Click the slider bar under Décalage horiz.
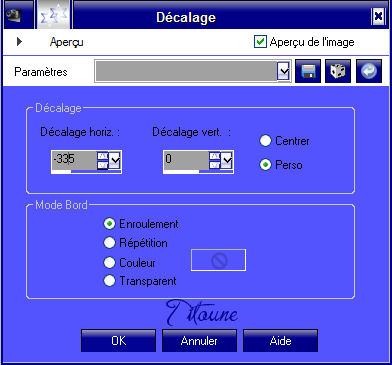This screenshot has height=365, width=392. click(x=86, y=172)
